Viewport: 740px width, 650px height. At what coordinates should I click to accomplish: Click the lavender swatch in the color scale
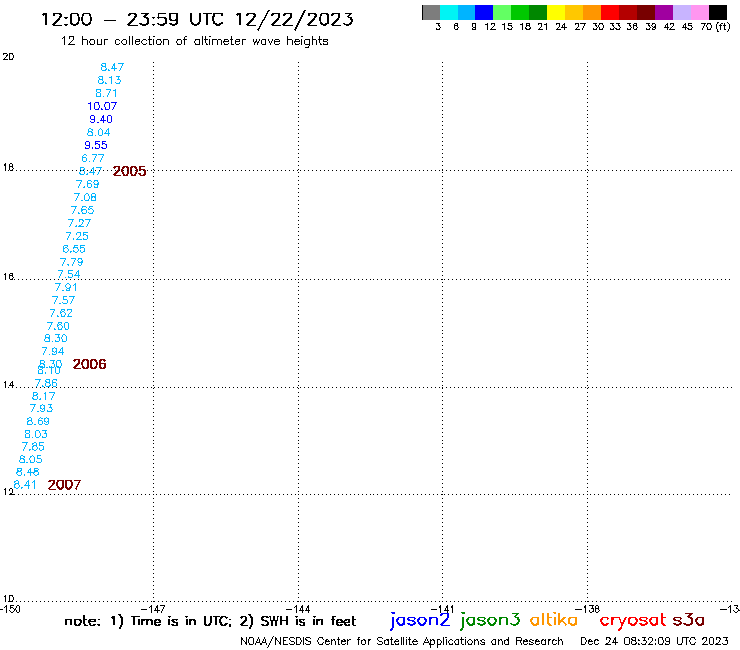[681, 12]
